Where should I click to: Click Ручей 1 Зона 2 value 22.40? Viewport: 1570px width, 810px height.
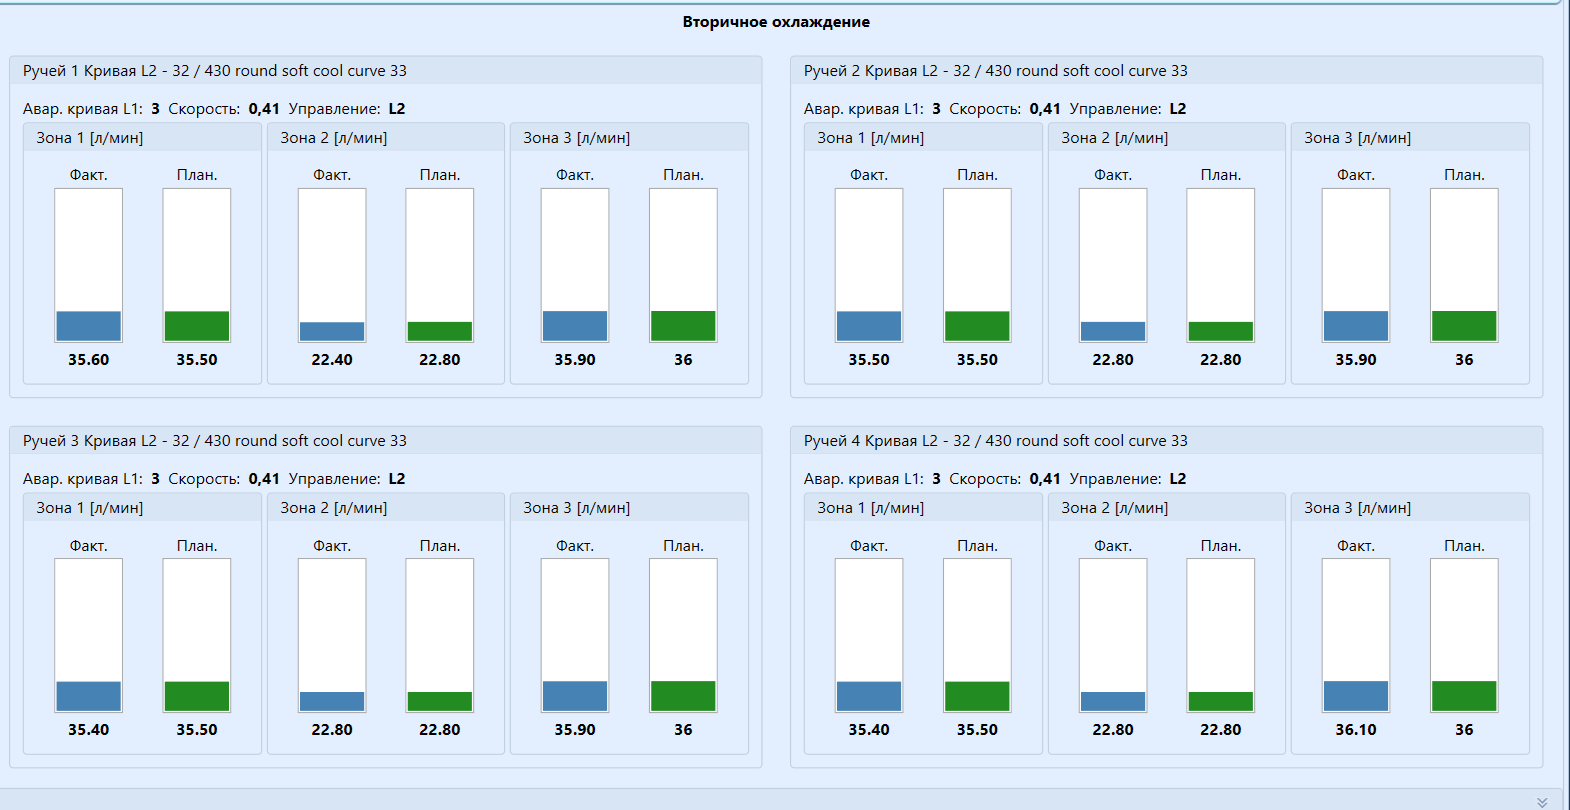point(332,360)
